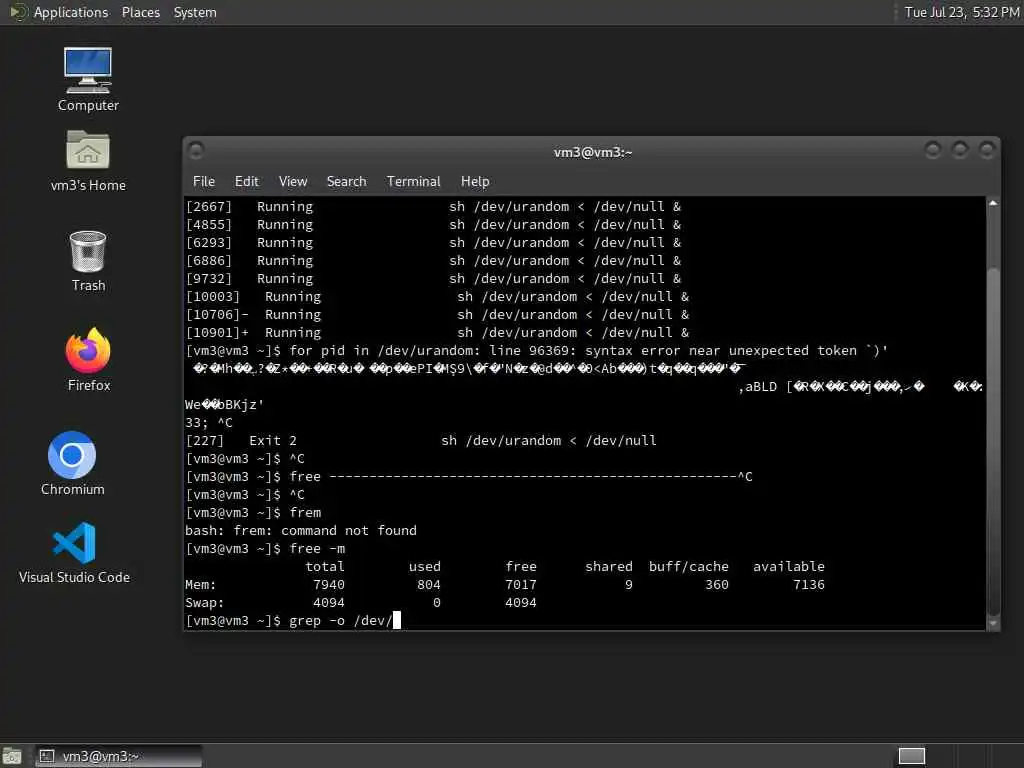Click the clock showing Tue Jul 23
This screenshot has height=768, width=1024.
tap(961, 12)
